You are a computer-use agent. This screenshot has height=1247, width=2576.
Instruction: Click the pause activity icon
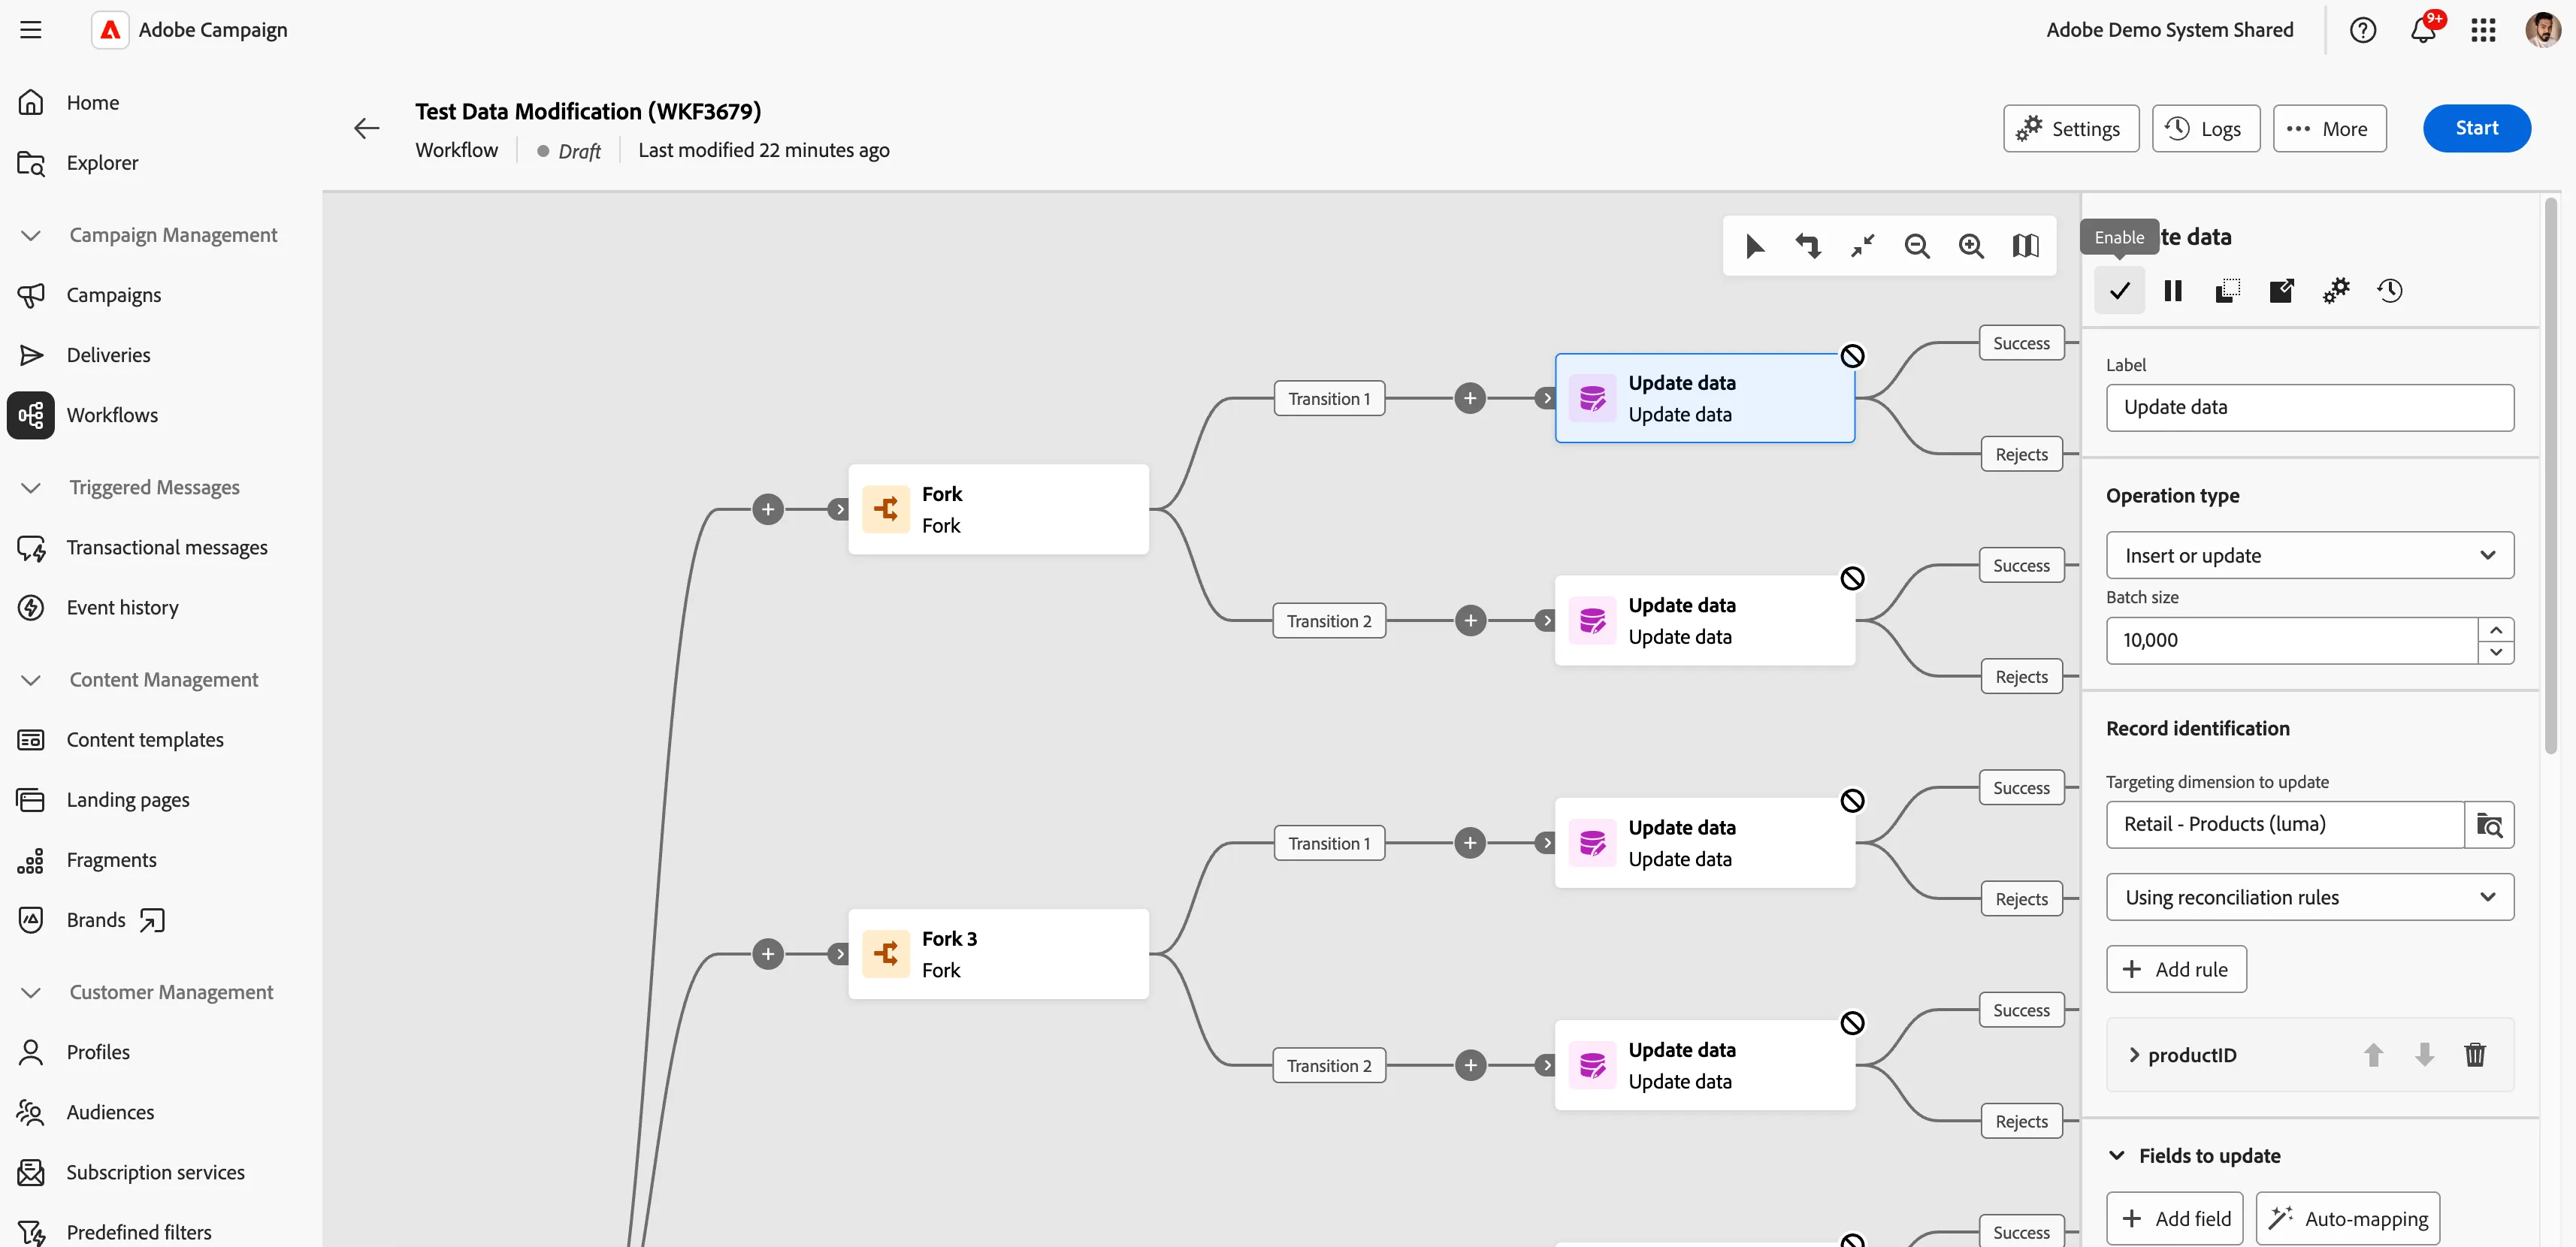(x=2173, y=291)
